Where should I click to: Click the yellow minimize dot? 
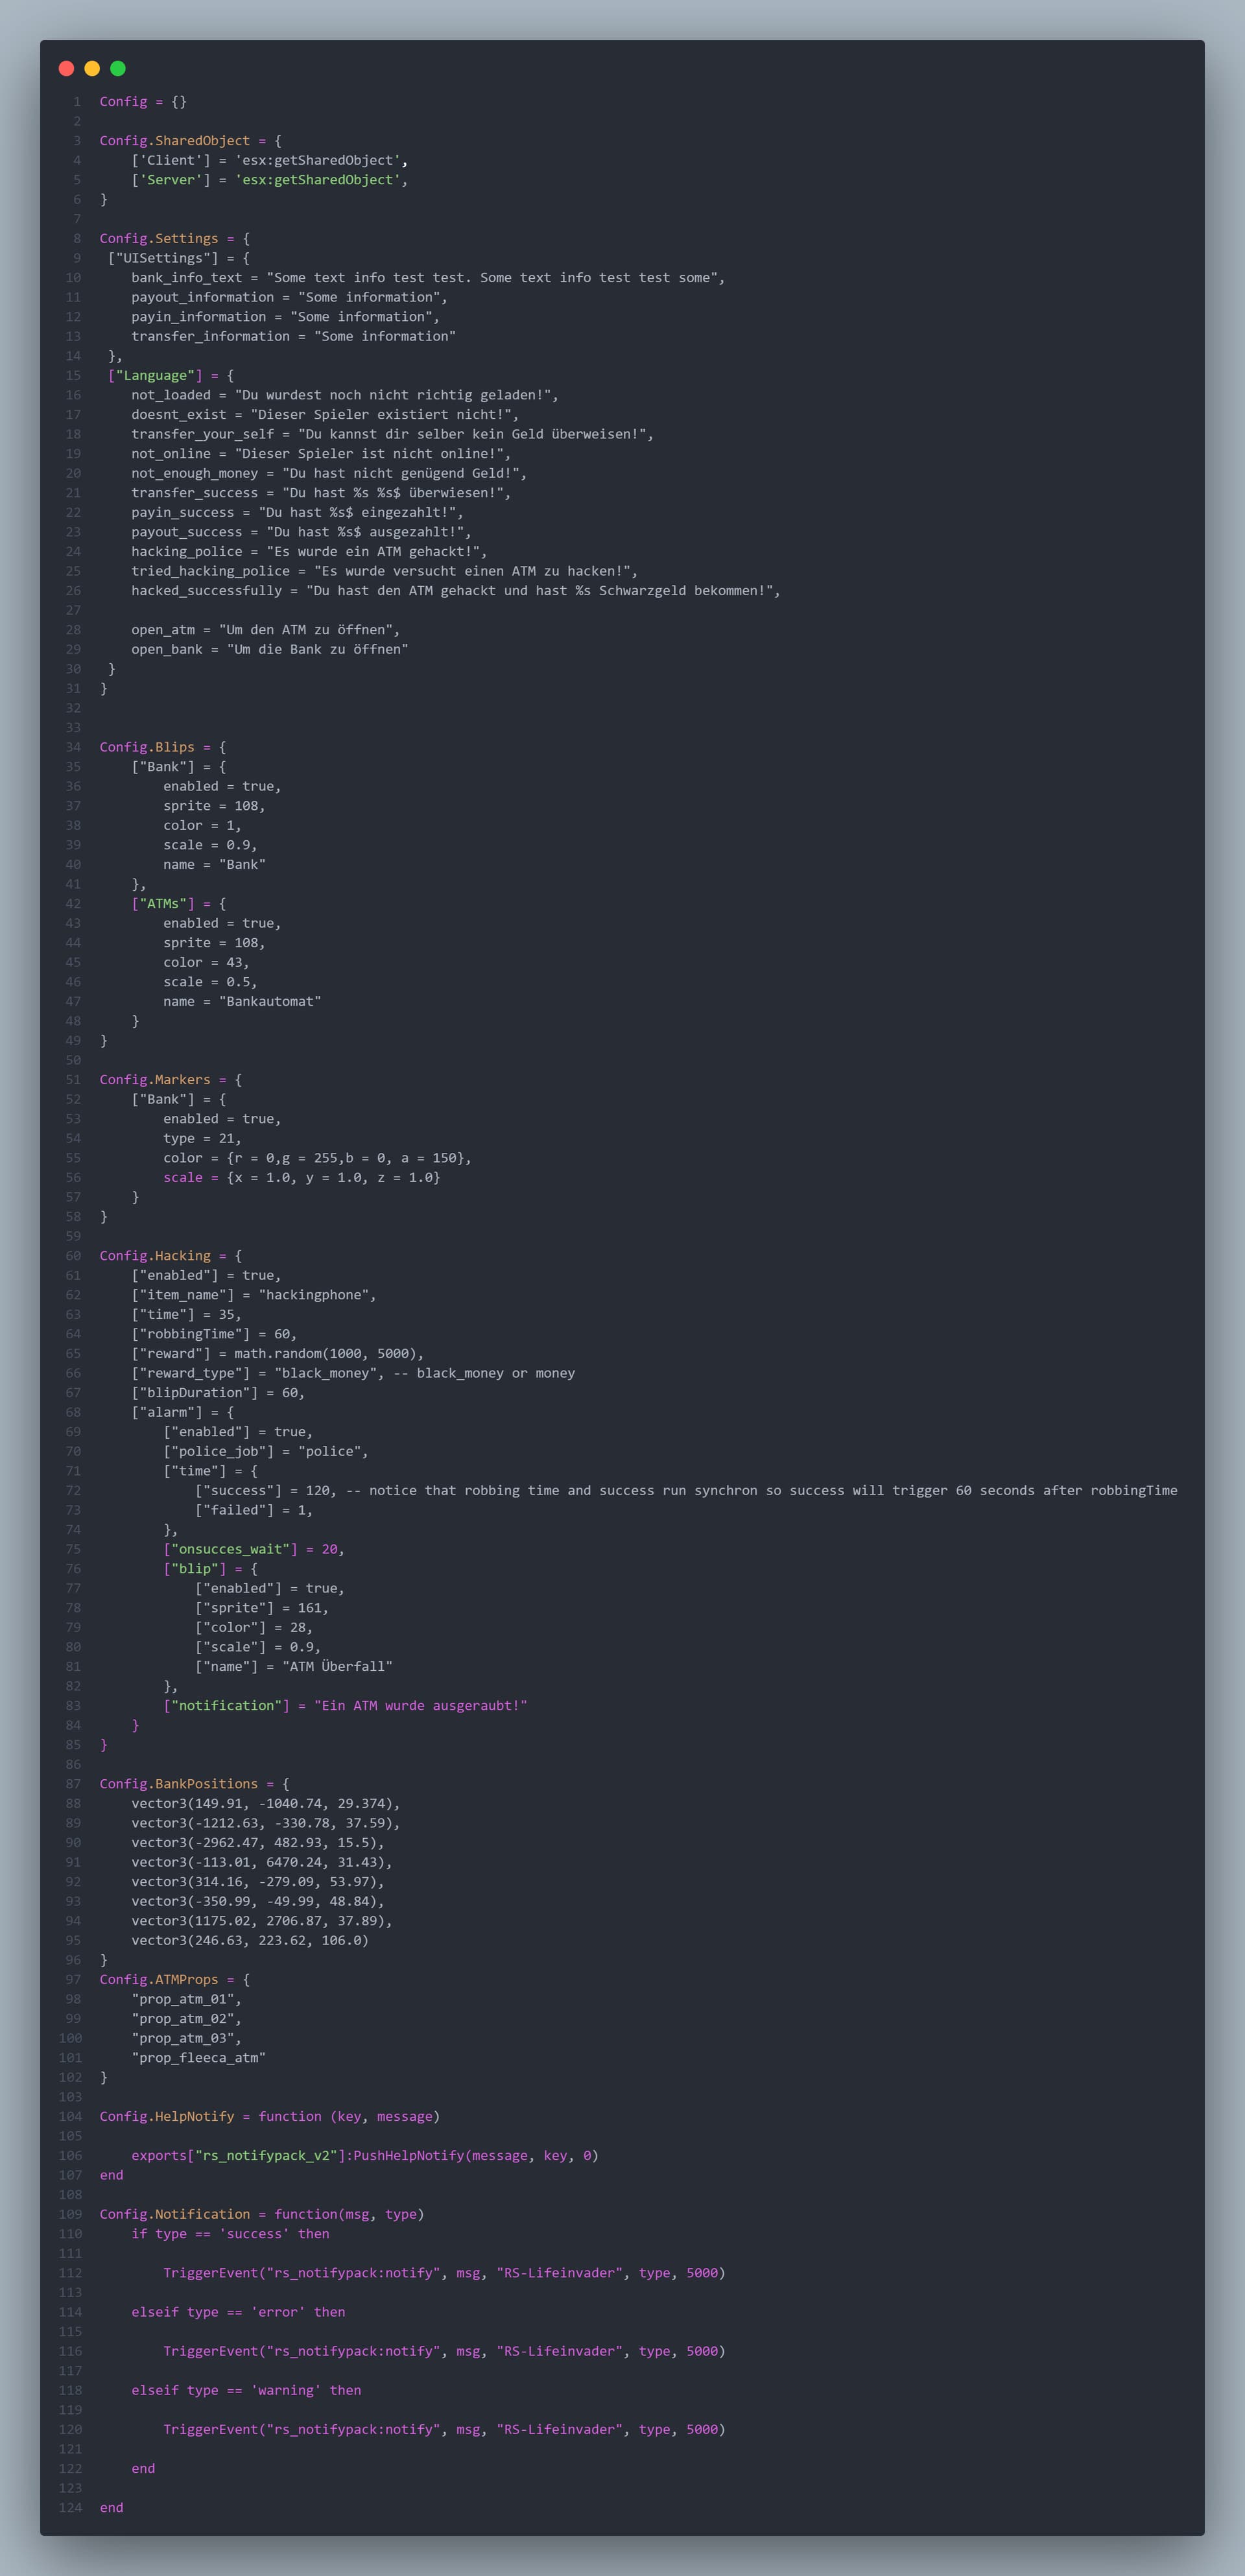92,68
